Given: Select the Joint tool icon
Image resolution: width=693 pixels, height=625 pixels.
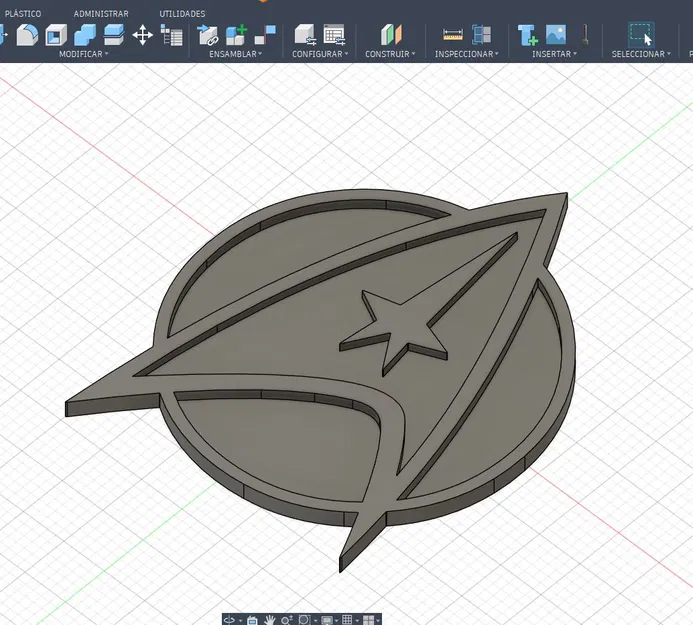Looking at the screenshot, I should [265, 35].
